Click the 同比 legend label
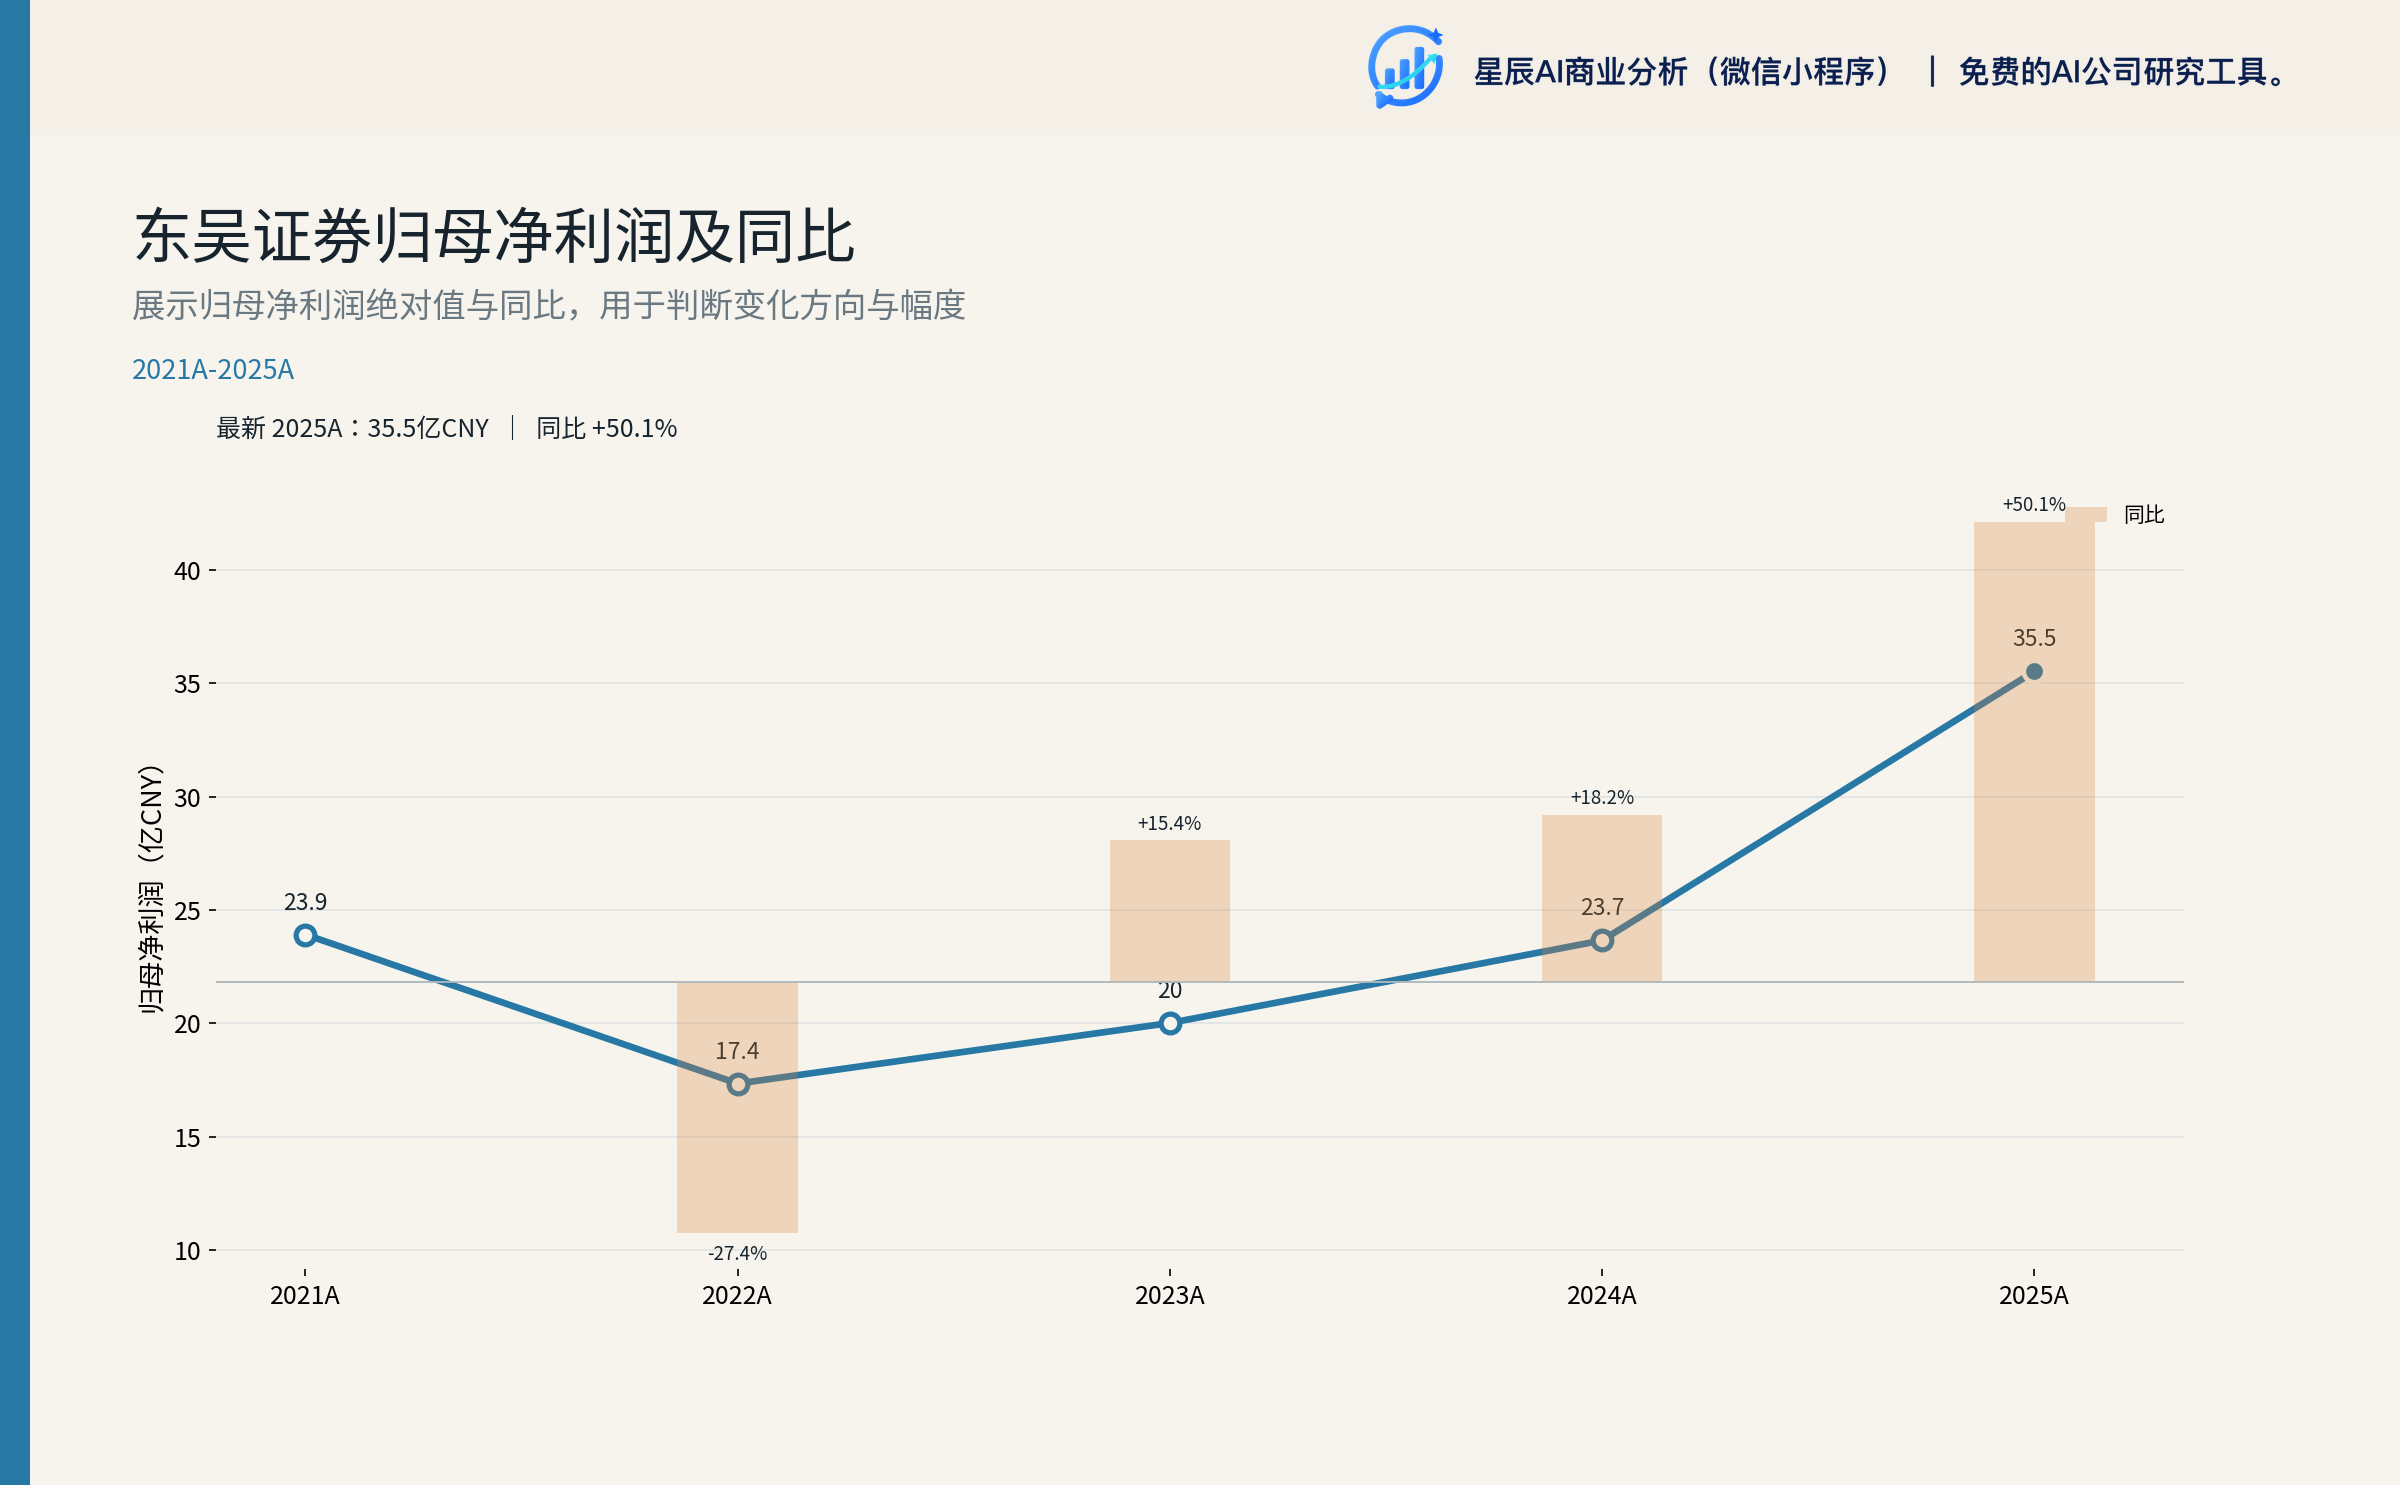2400x1485 pixels. (2144, 514)
